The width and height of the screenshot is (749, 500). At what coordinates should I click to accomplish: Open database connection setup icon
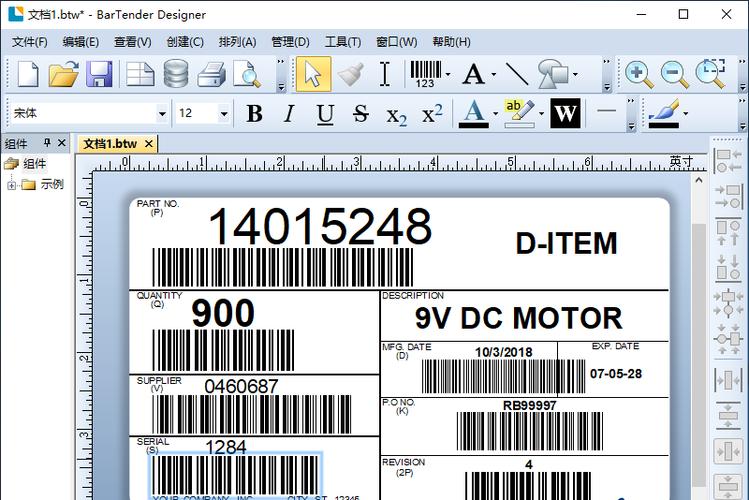pos(176,74)
